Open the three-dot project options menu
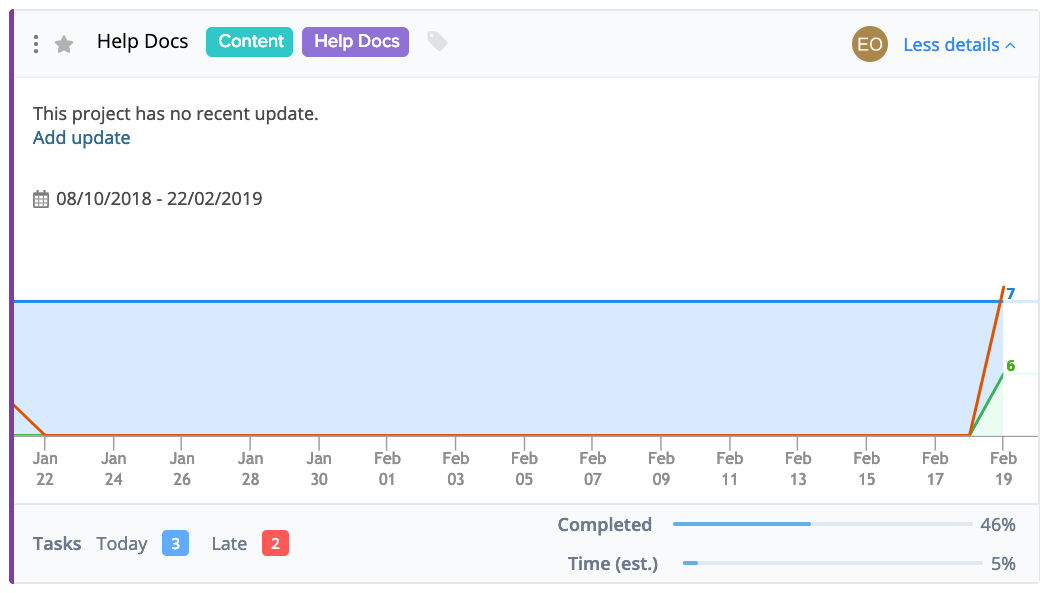Image resolution: width=1048 pixels, height=593 pixels. point(36,44)
